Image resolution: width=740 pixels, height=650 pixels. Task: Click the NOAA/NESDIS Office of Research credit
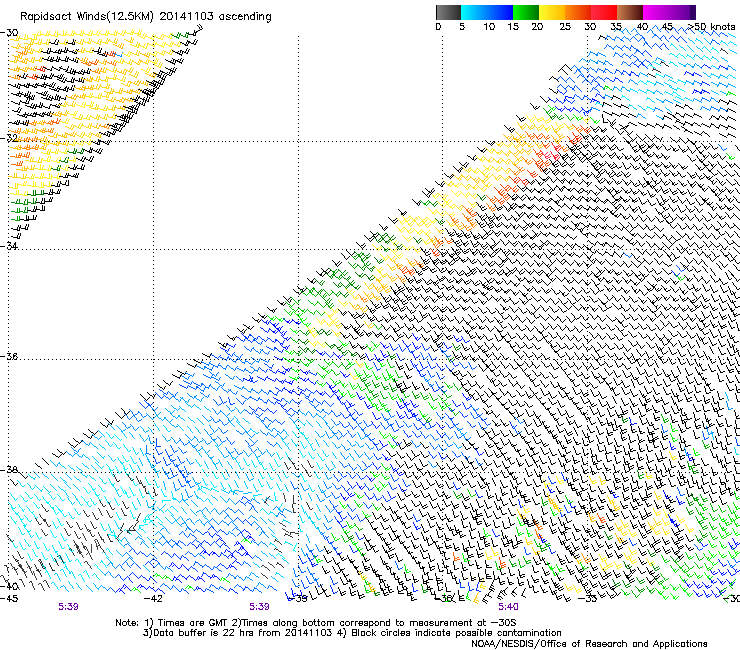point(589,644)
